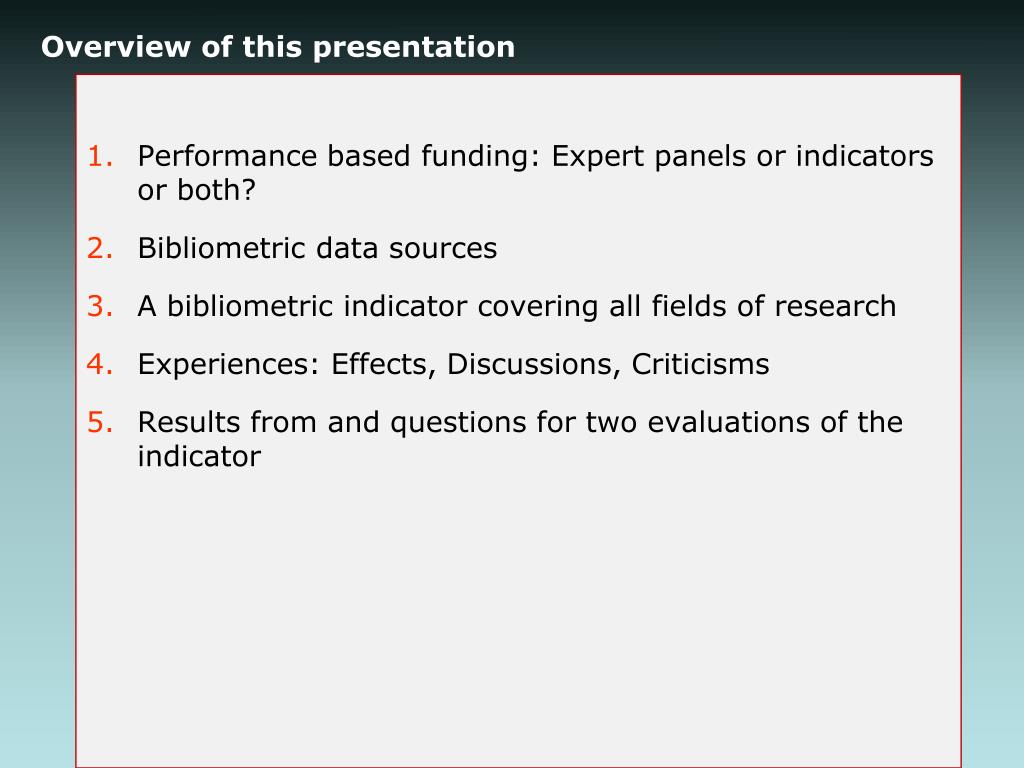1024x768 pixels.
Task: Click the slide title 'Overview of this presentation'
Action: coord(278,48)
